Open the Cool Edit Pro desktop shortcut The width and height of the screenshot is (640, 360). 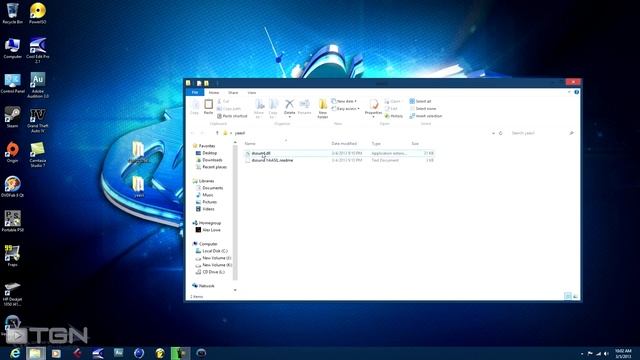coord(38,50)
